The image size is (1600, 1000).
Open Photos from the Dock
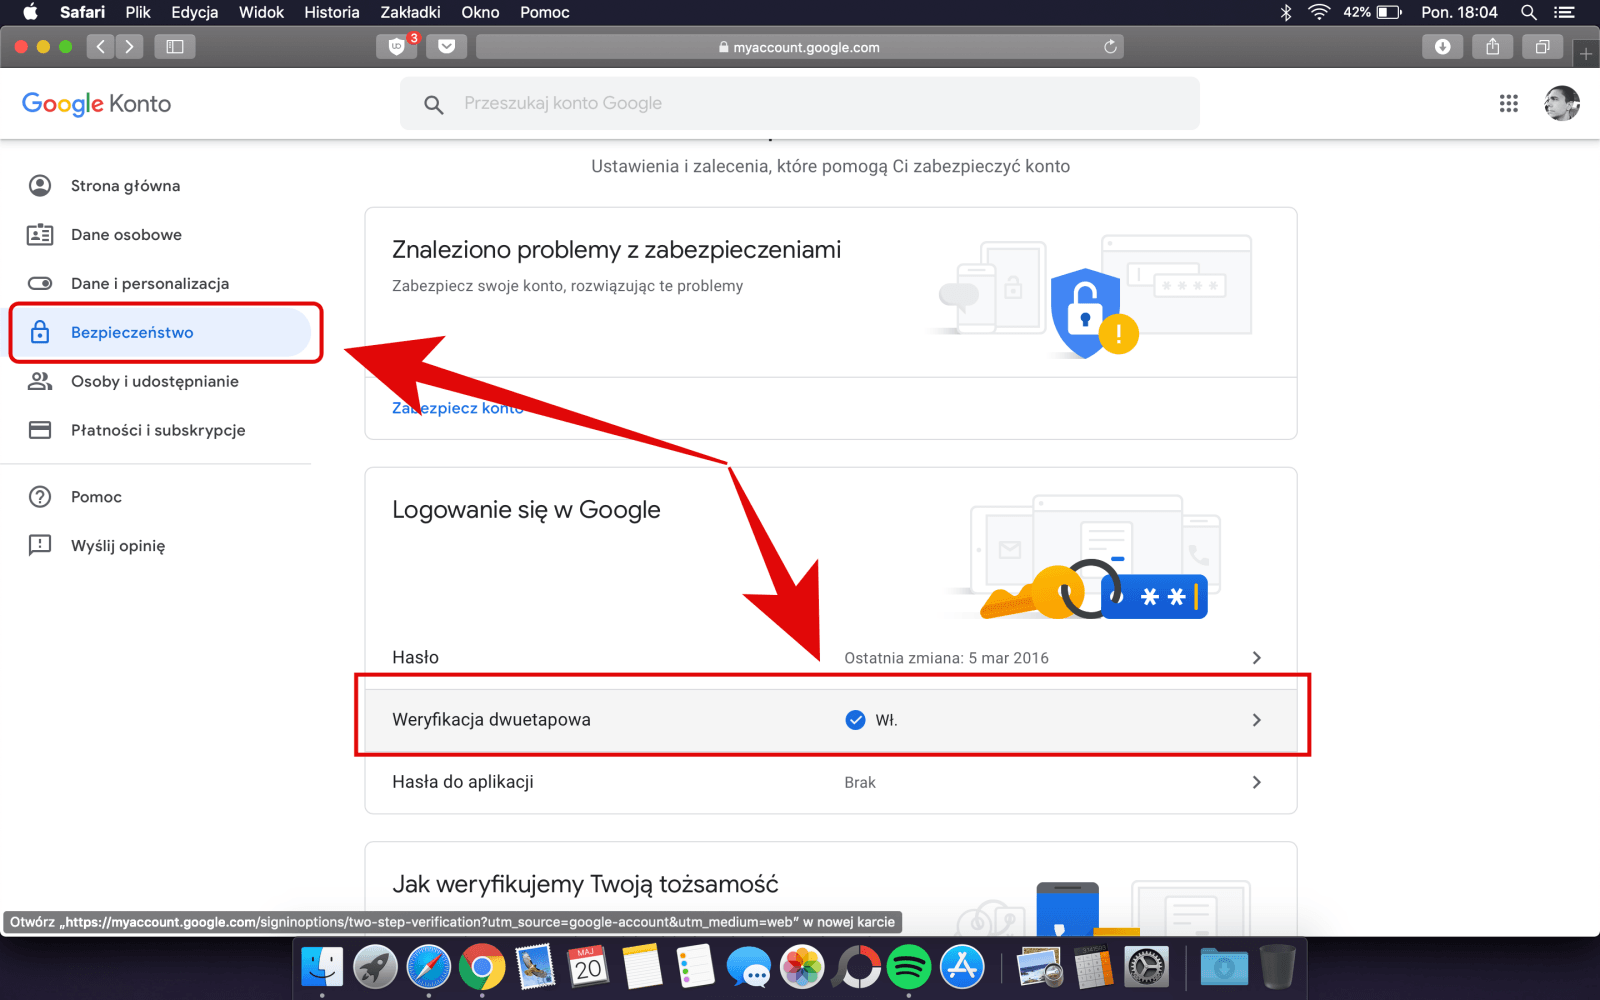coord(802,967)
